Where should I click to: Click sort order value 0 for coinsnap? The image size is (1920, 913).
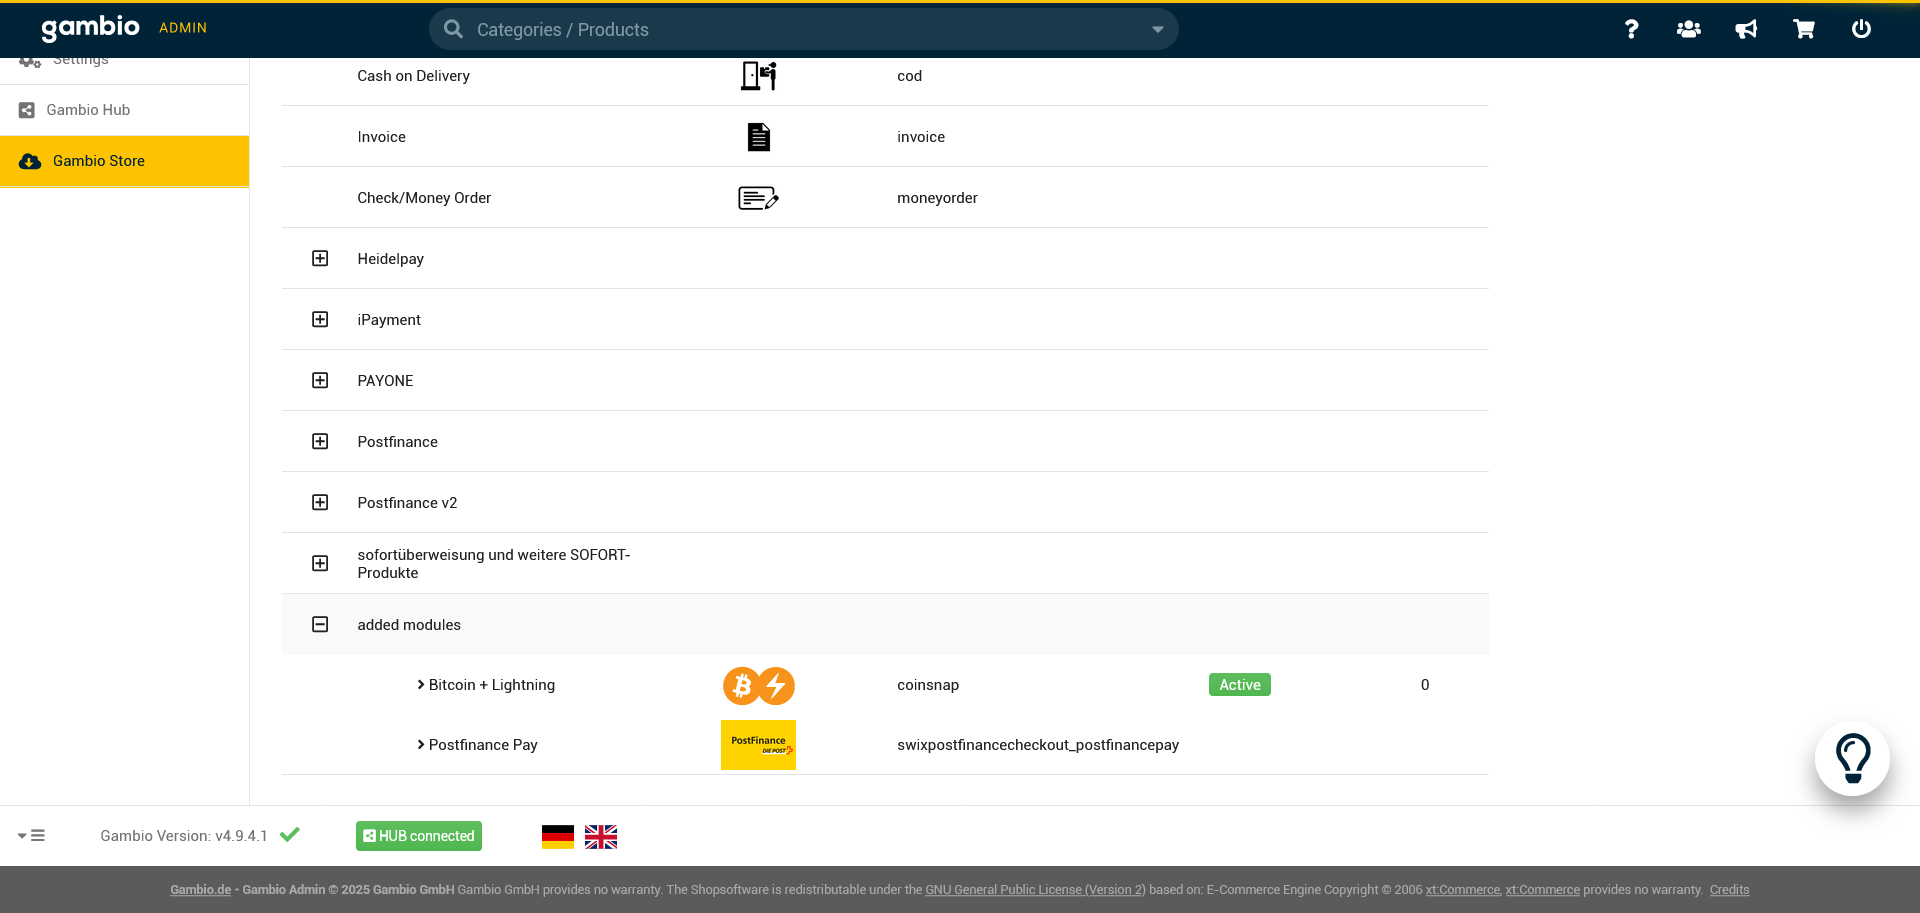pyautogui.click(x=1425, y=685)
